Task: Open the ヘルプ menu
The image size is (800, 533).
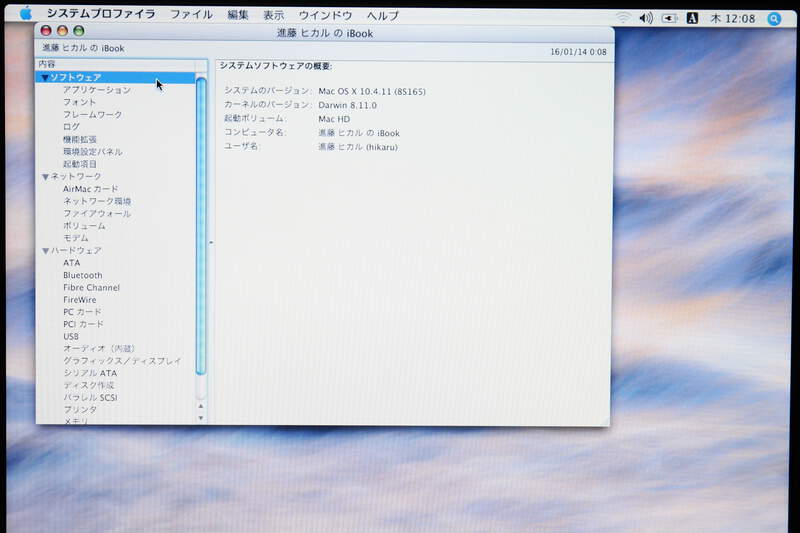Action: coord(383,16)
